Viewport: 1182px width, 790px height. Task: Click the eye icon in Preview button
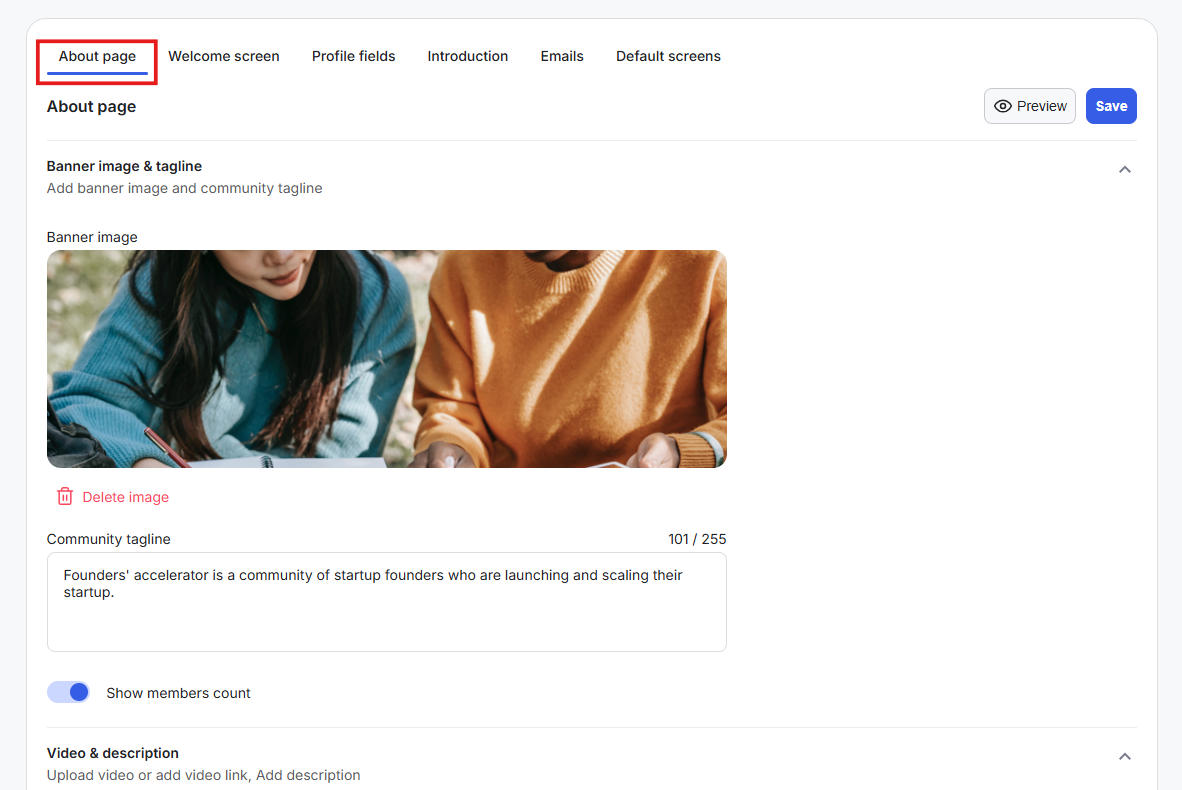[x=1003, y=106]
